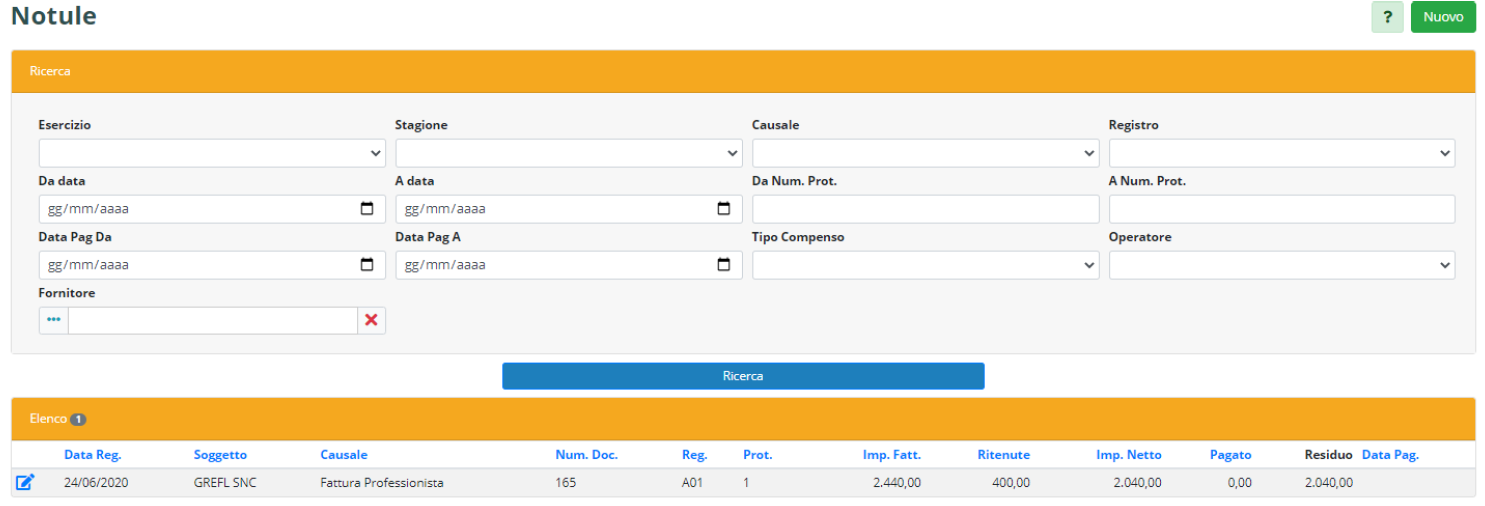Open the help question mark button
Viewport: 1485px width, 506px height.
click(1387, 18)
